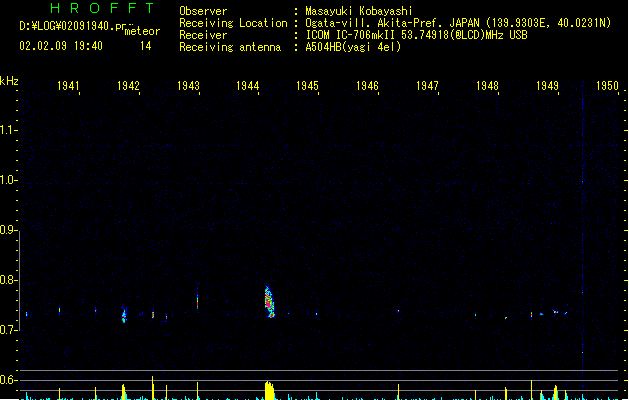Click the "Observer" field label
Image resolution: width=629 pixels, height=400 pixels.
click(203, 11)
